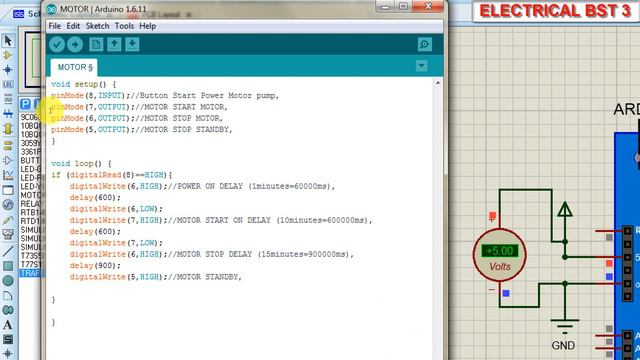Select LED-G device in Proteus list
The width and height of the screenshot is (640, 360).
coord(31,169)
